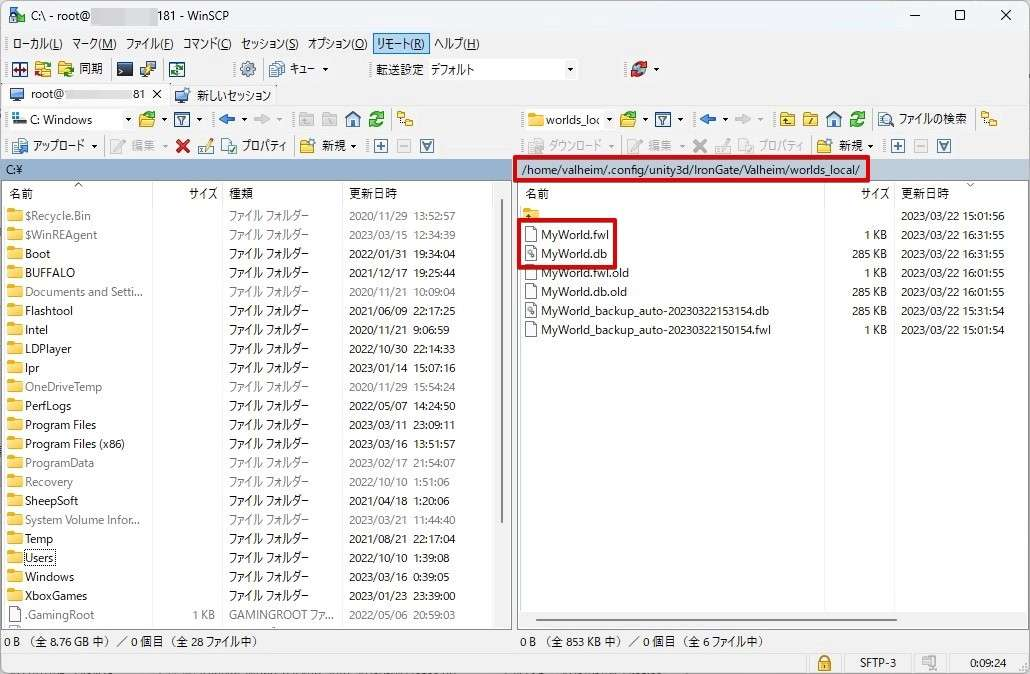Screen dimensions: 1030x674
Task: Expand dropdown next to reconnect icon
Action: click(x=656, y=68)
